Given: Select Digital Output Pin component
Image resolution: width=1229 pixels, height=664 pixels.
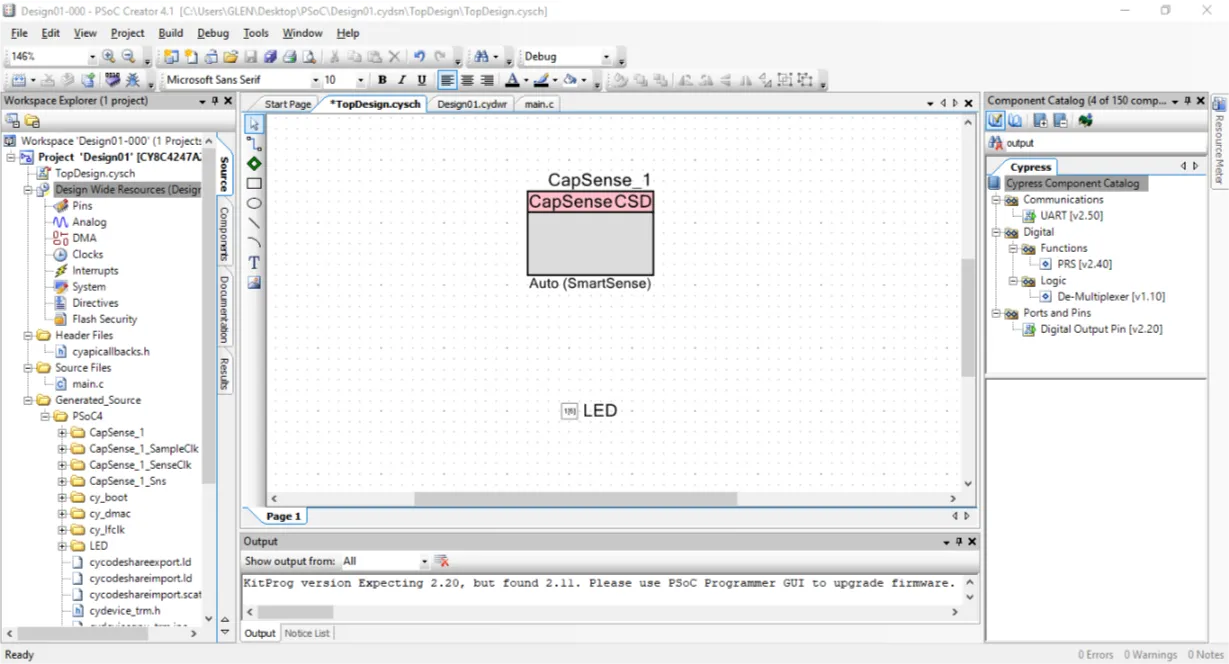Looking at the screenshot, I should [x=1100, y=329].
